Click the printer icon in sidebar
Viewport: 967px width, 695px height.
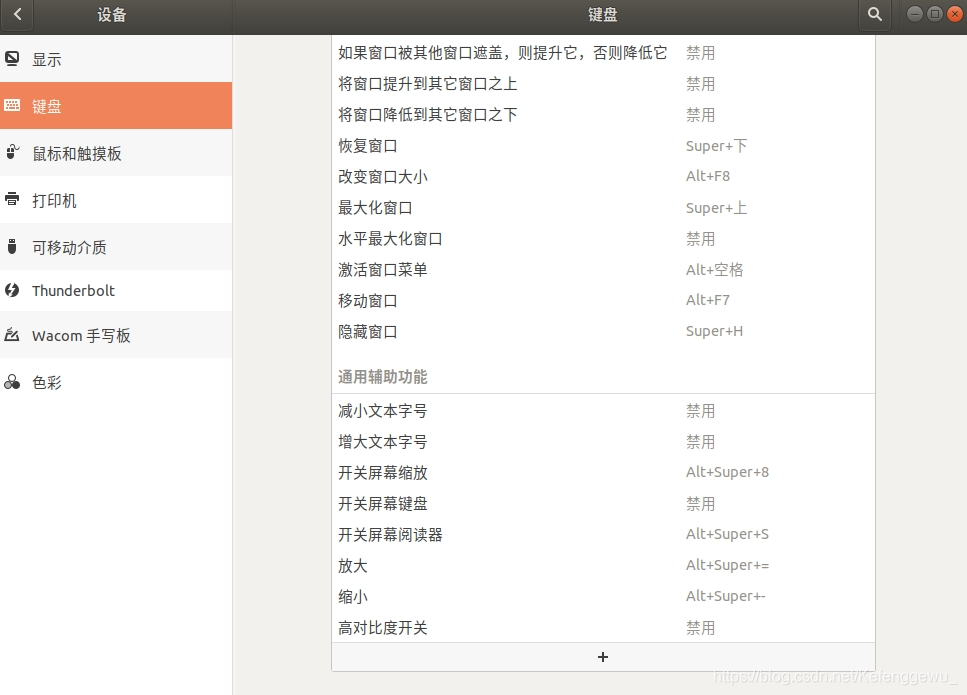(12, 199)
